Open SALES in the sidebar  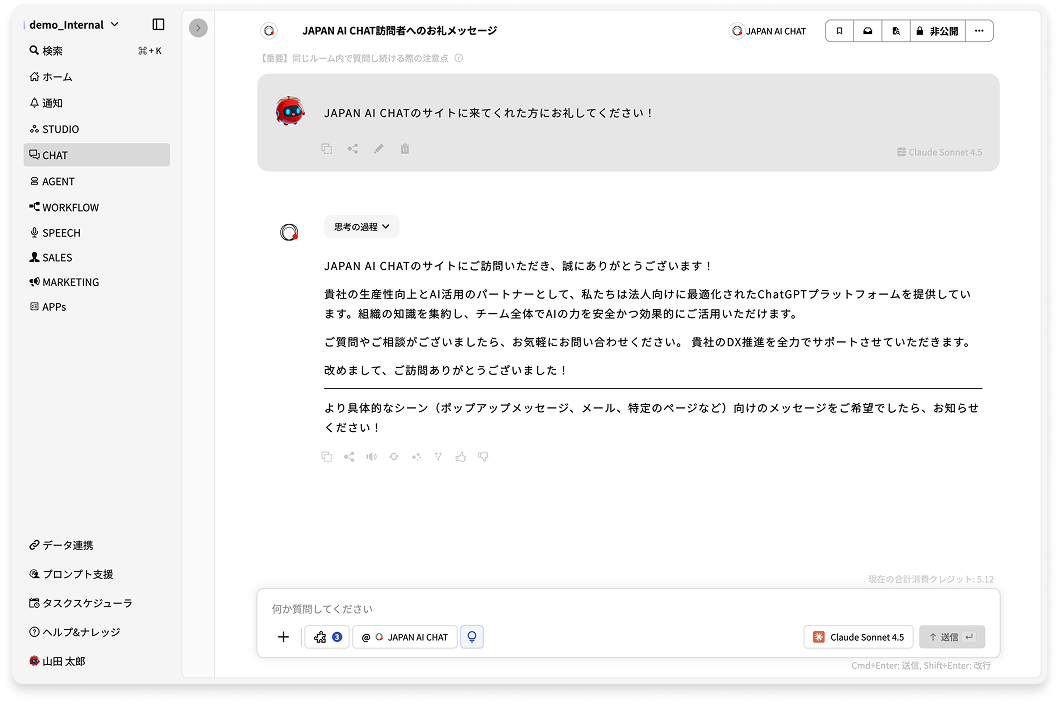click(96, 258)
